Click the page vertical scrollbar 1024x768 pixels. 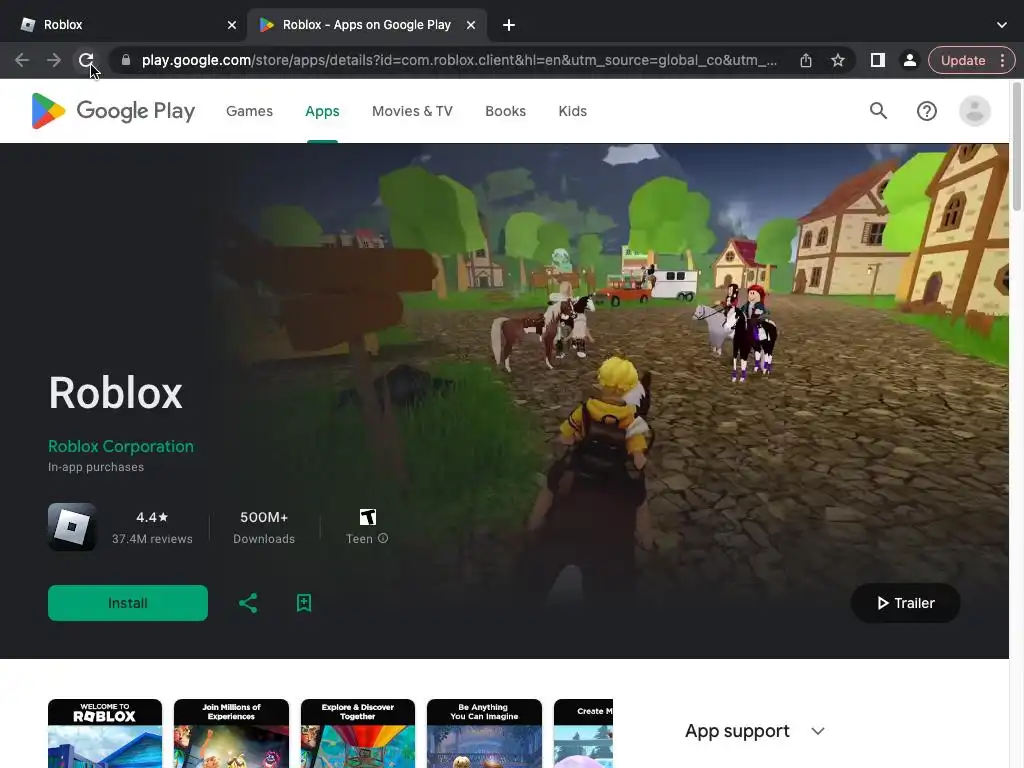1016,146
